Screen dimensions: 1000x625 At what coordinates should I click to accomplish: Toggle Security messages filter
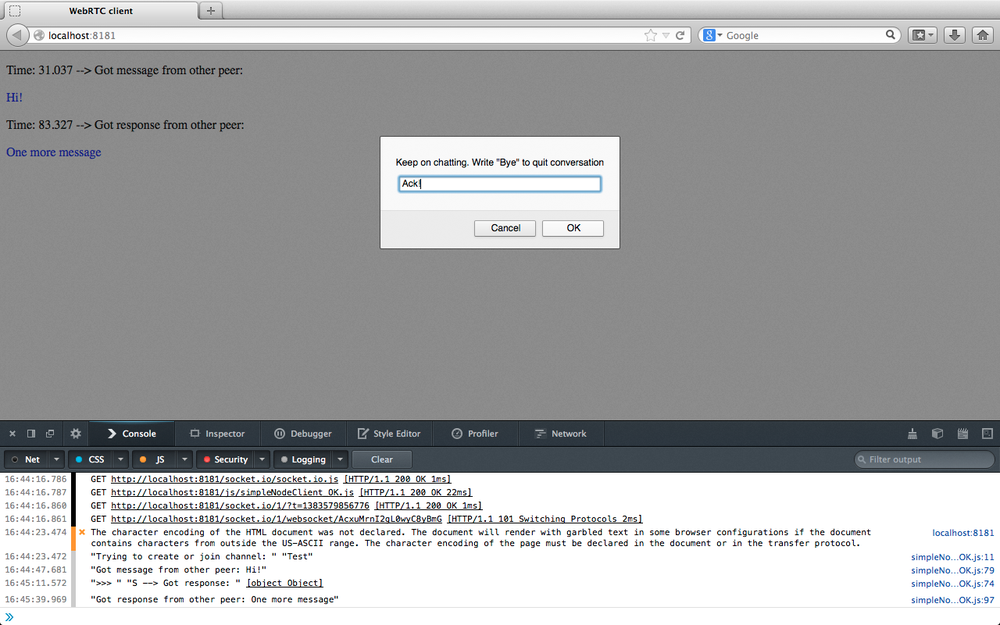225,459
